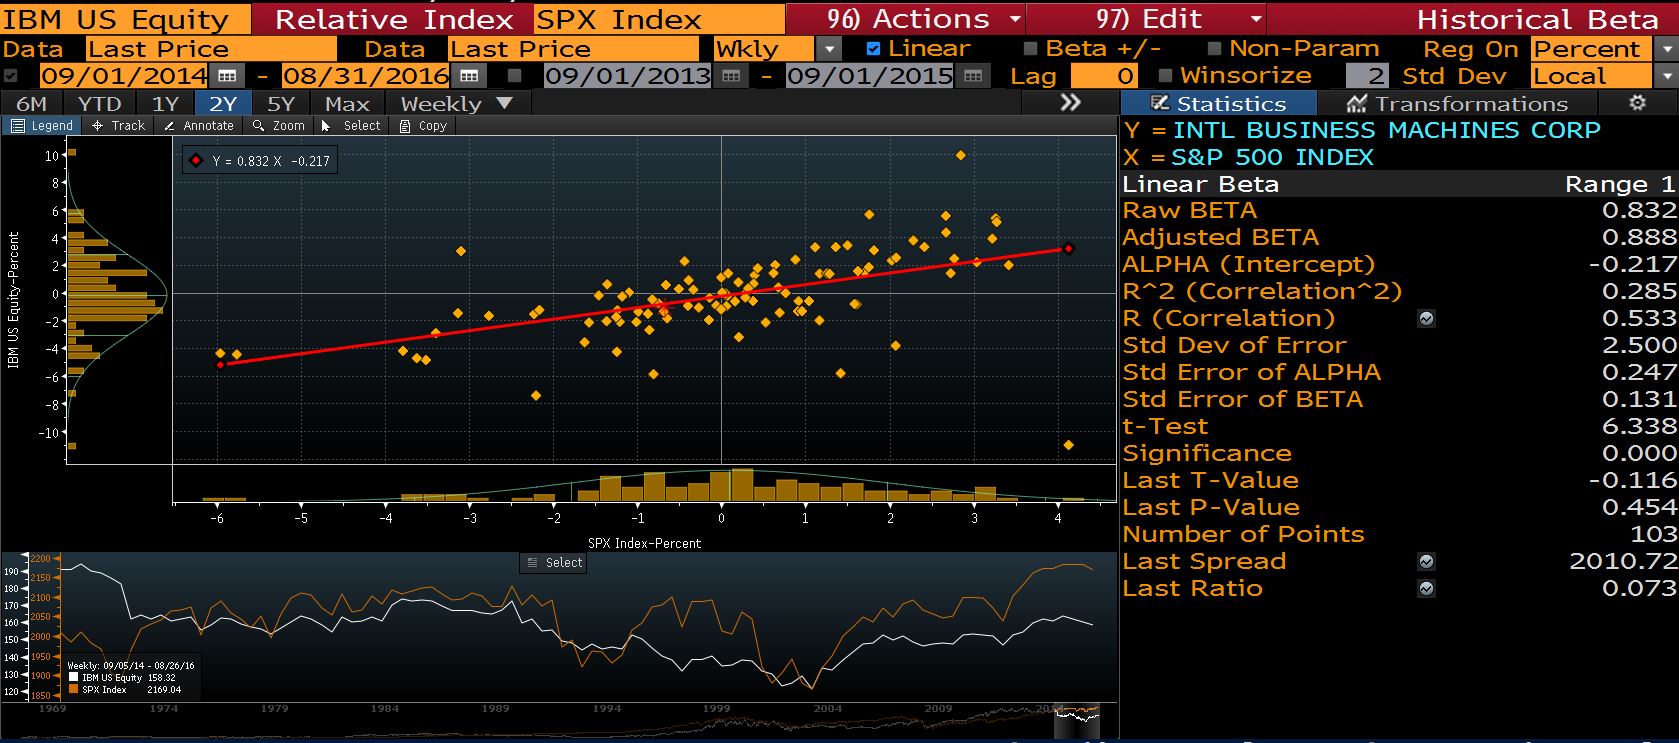Click the orange SPX Index legend swatch
The width and height of the screenshot is (1679, 743).
click(73, 690)
